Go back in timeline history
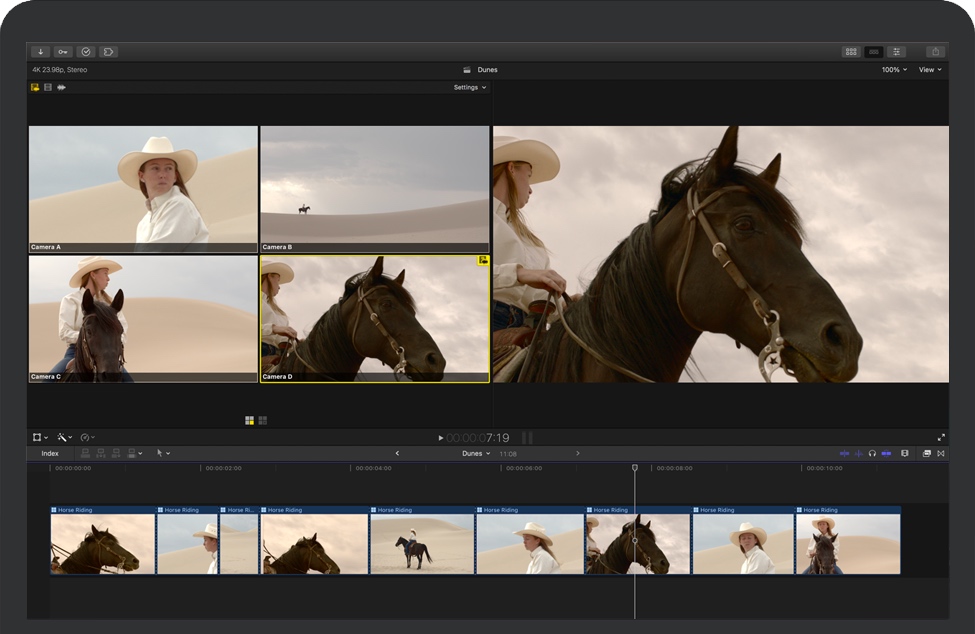Viewport: 975px width, 634px height. pyautogui.click(x=397, y=453)
